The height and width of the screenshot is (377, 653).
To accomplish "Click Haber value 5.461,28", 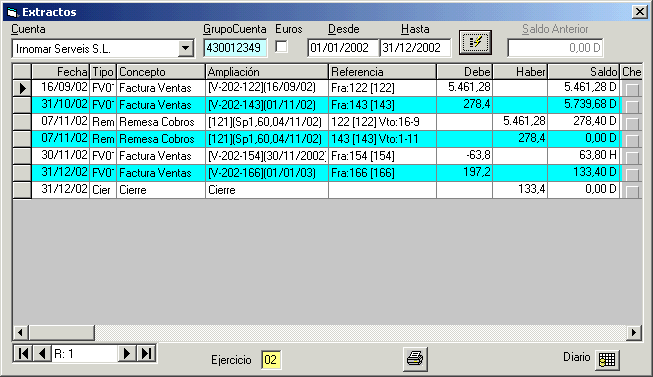I will coord(520,122).
